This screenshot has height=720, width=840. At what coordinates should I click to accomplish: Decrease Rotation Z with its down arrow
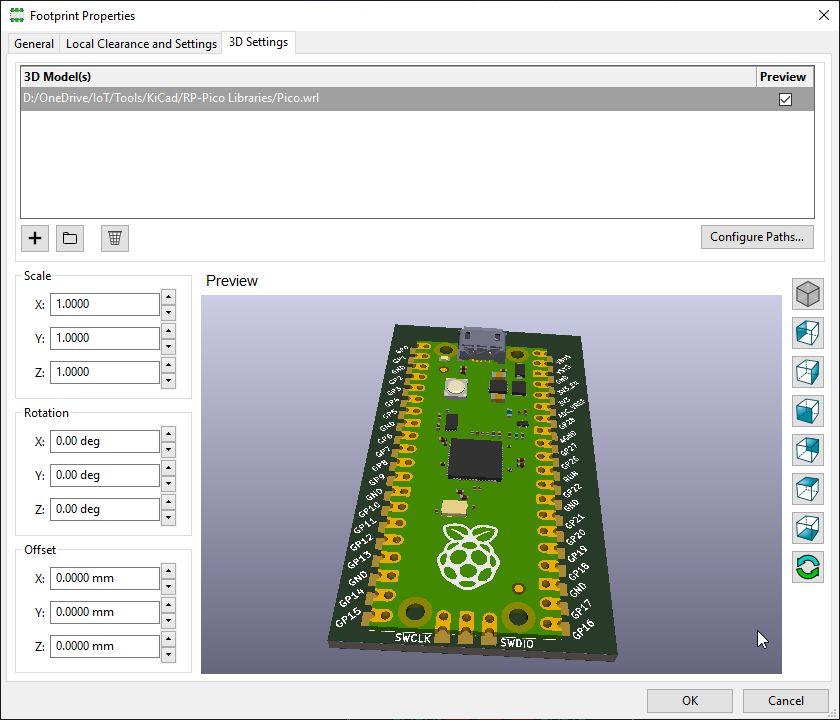(168, 515)
